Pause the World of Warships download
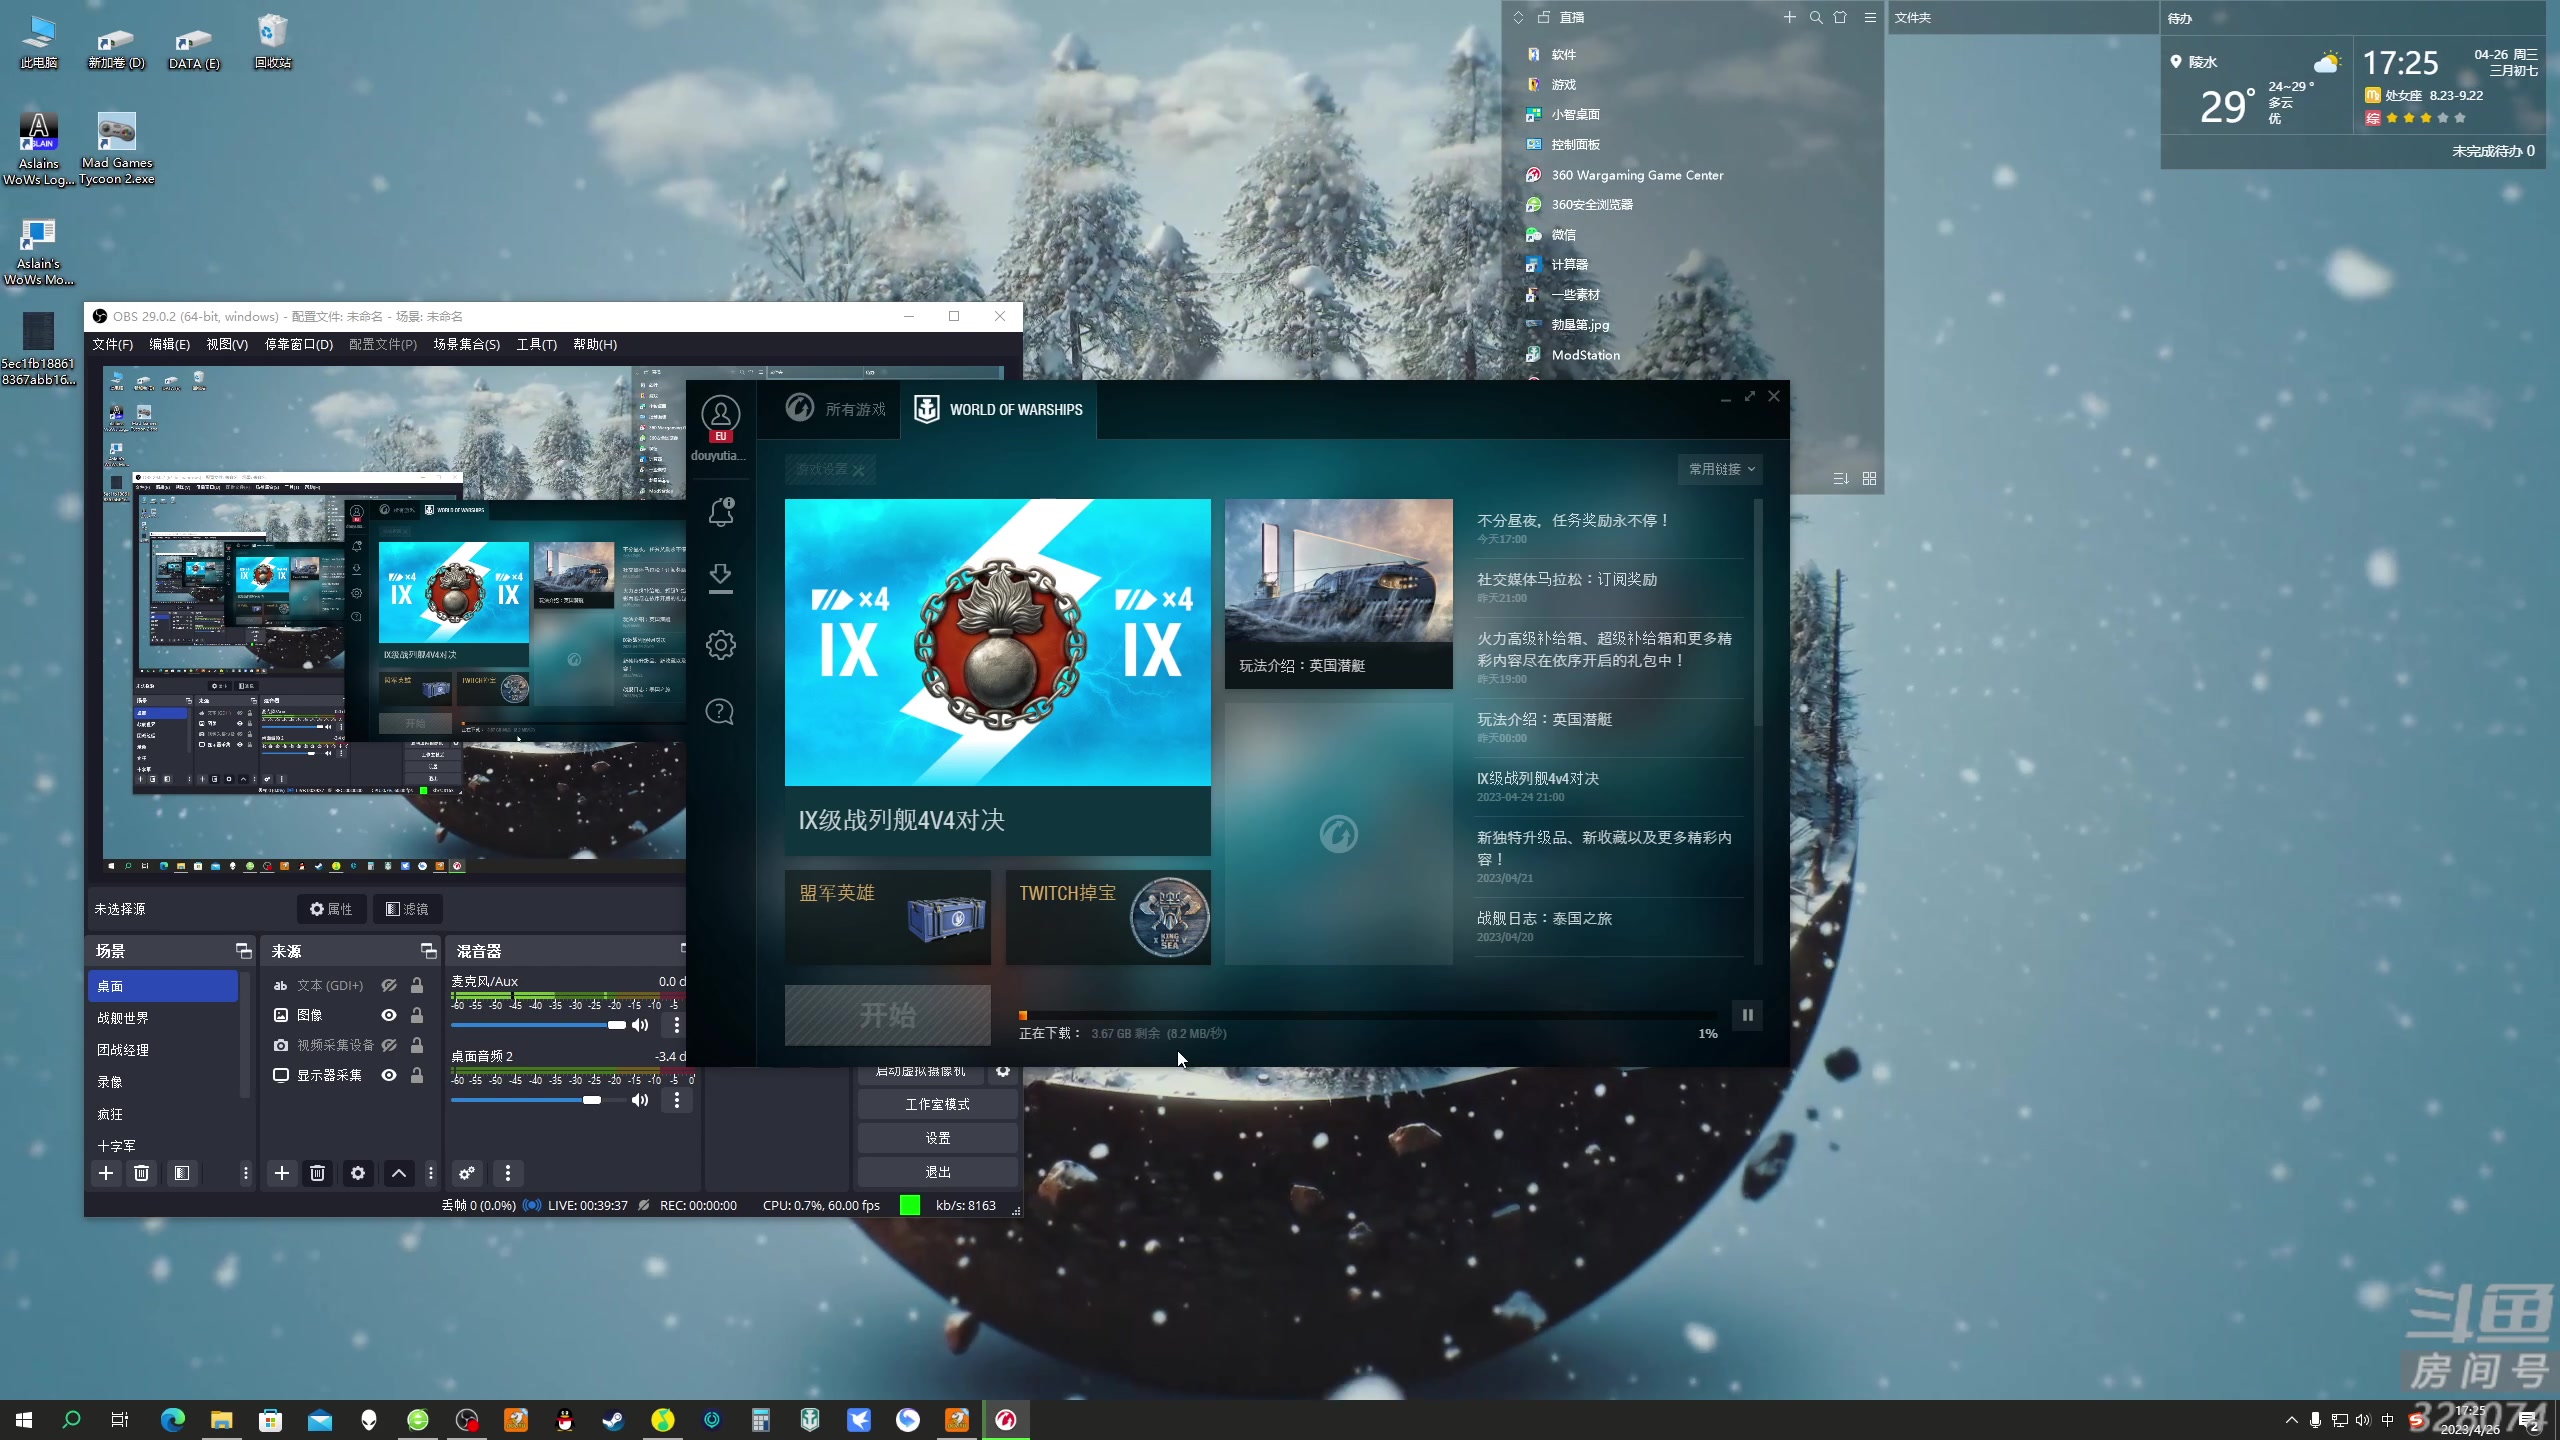Image resolution: width=2560 pixels, height=1440 pixels. click(1747, 1015)
